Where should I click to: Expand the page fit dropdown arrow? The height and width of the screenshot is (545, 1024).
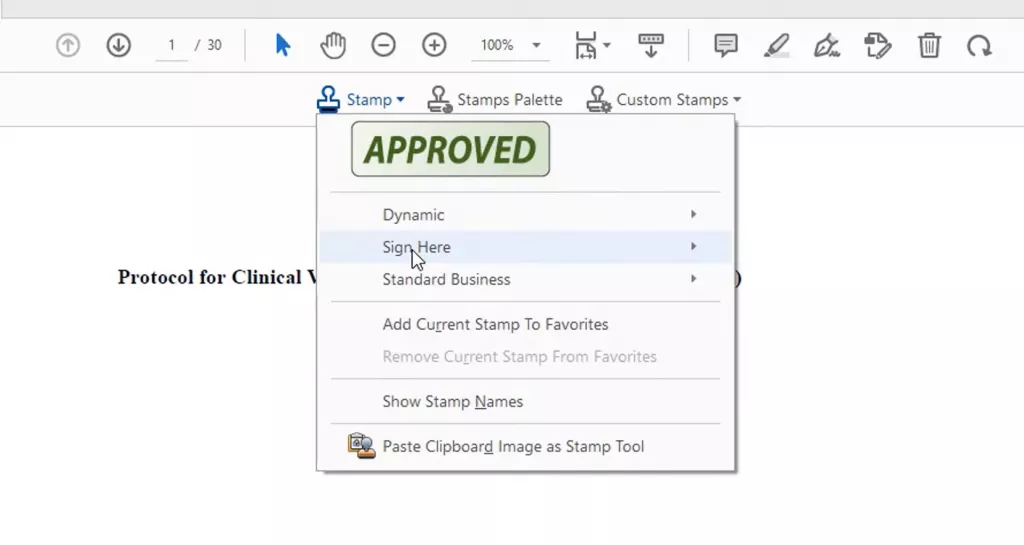(607, 45)
